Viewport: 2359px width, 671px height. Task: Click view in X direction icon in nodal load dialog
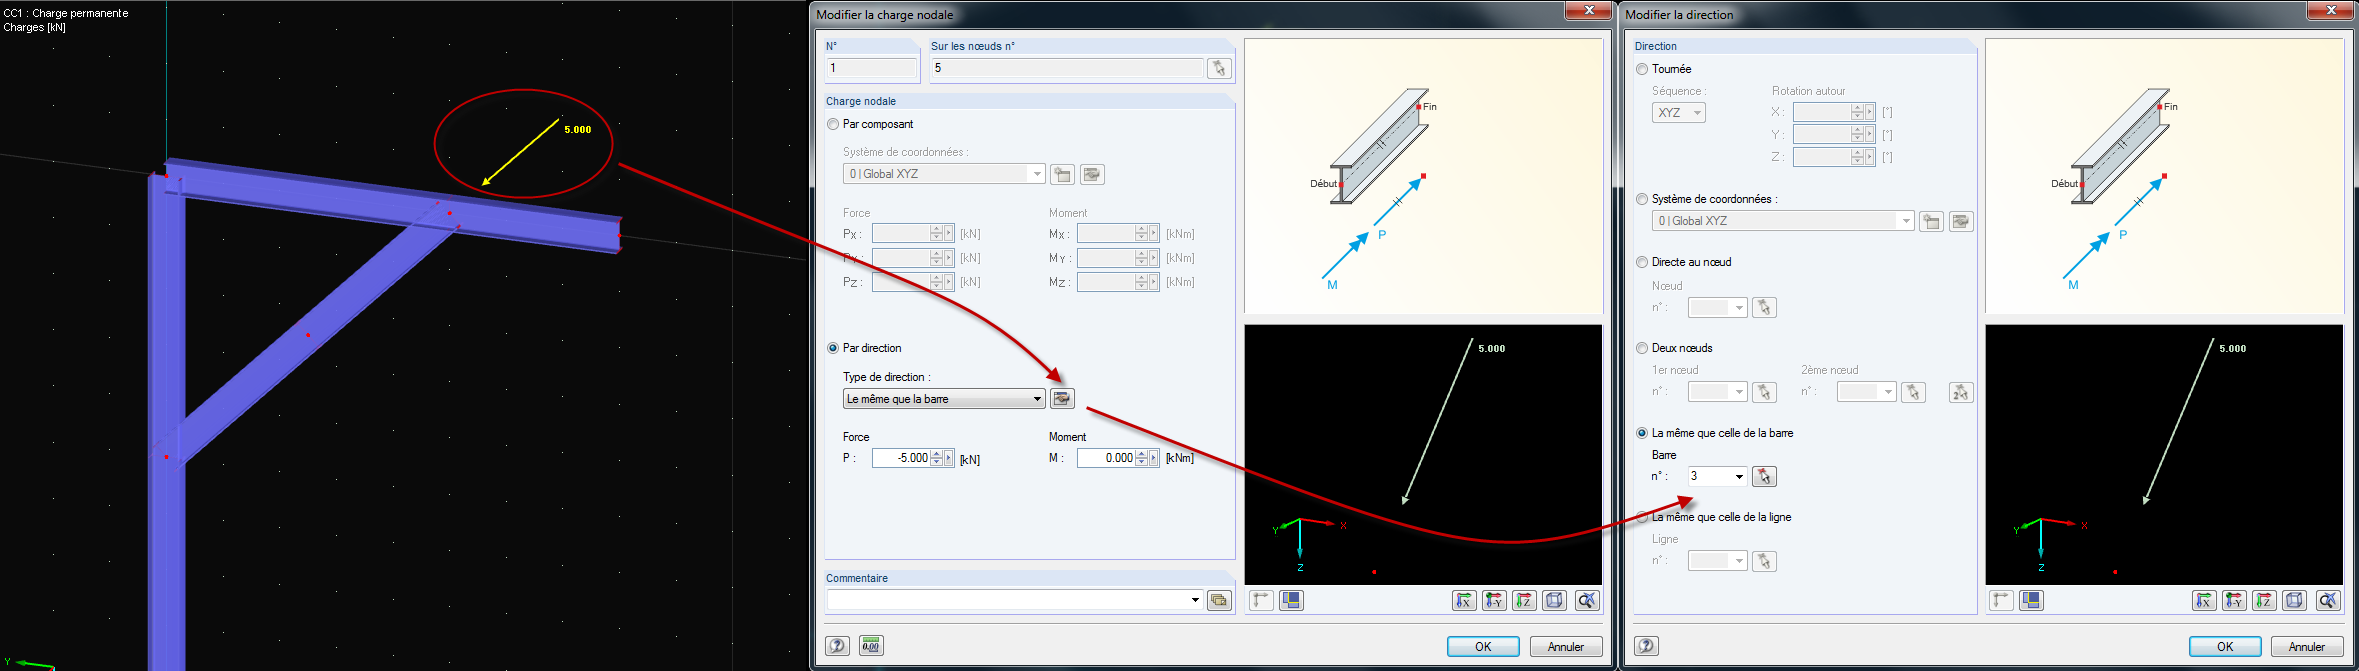point(1464,600)
